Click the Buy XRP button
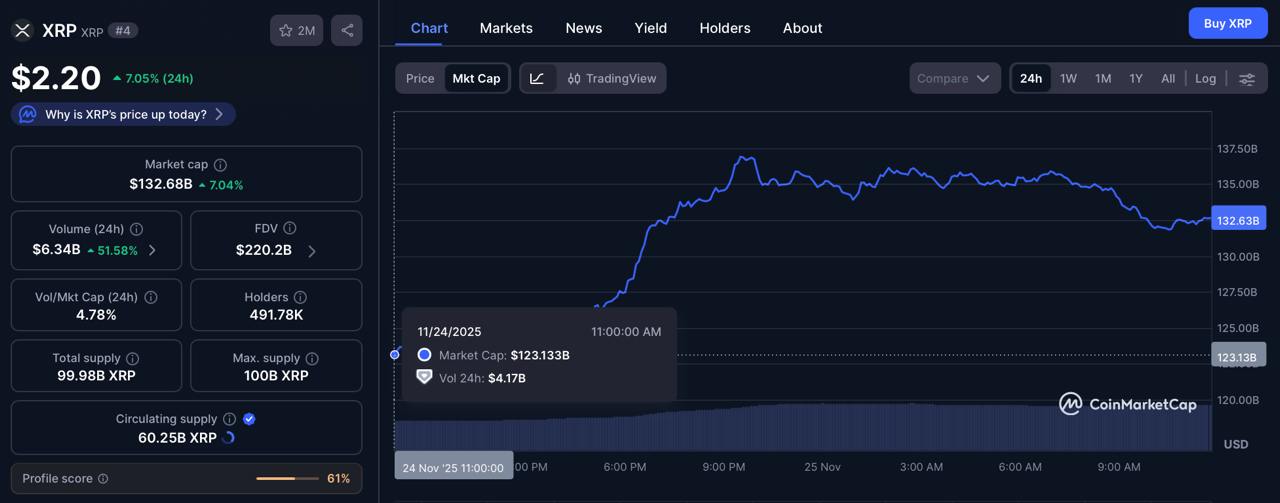The height and width of the screenshot is (503, 1280). tap(1227, 23)
